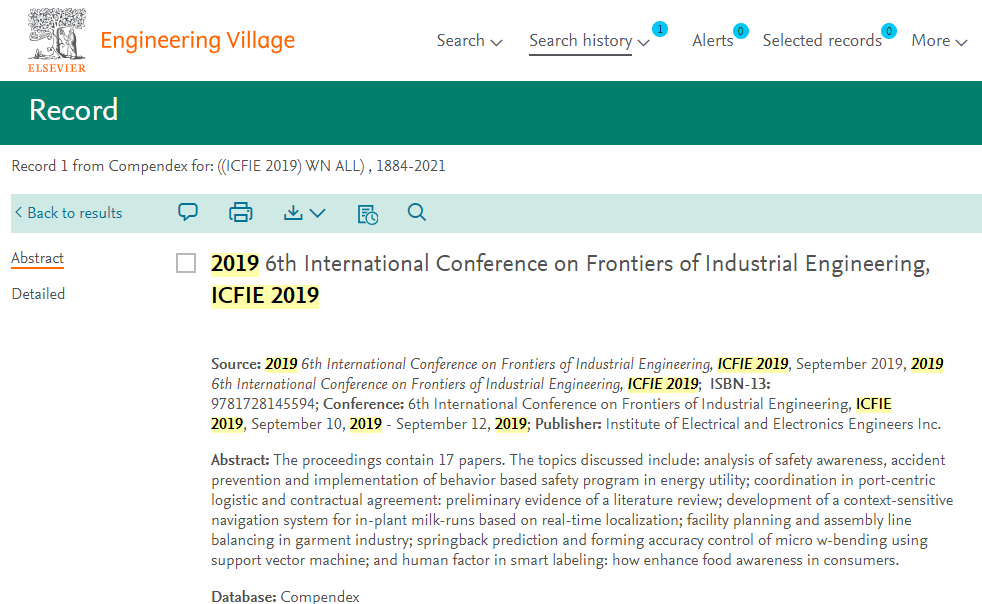Screen dimensions: 982x604
Task: Open the Alerts menu item
Action: pyautogui.click(x=713, y=41)
